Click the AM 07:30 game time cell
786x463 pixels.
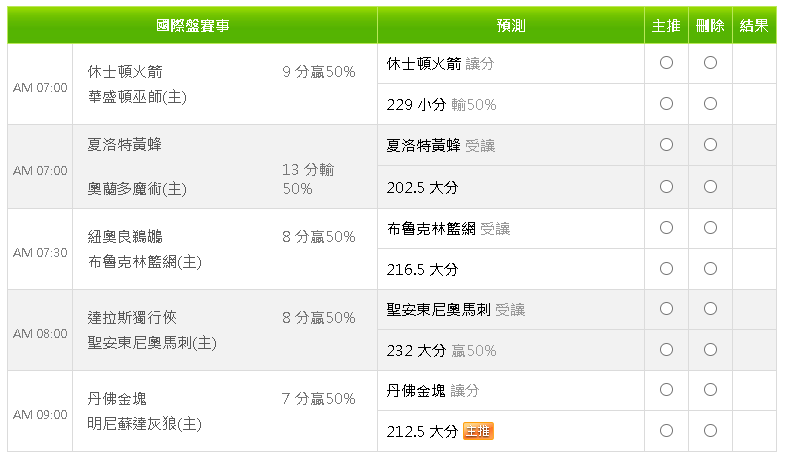[40, 252]
